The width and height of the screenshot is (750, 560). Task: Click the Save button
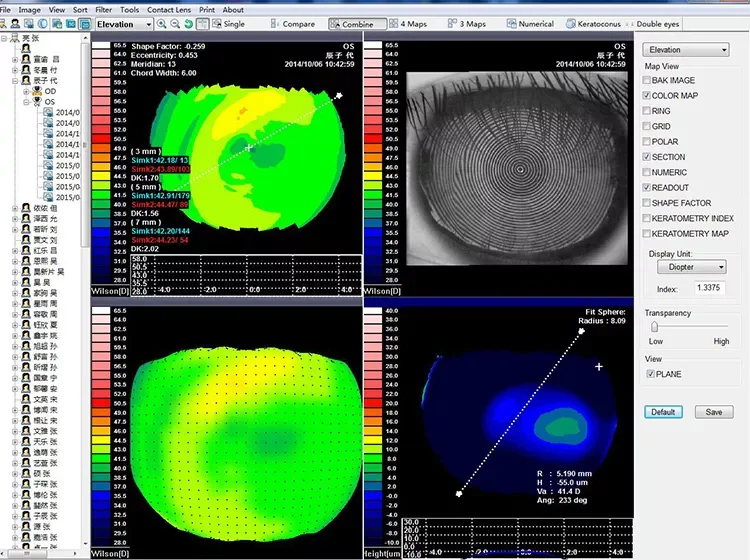tap(713, 412)
